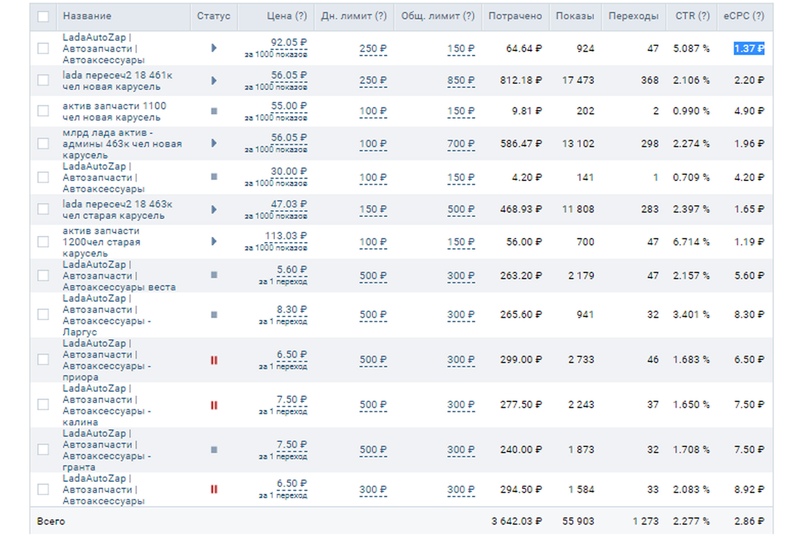807x538 pixels.
Task: Click the 'CTR (?)' column header
Action: click(690, 17)
